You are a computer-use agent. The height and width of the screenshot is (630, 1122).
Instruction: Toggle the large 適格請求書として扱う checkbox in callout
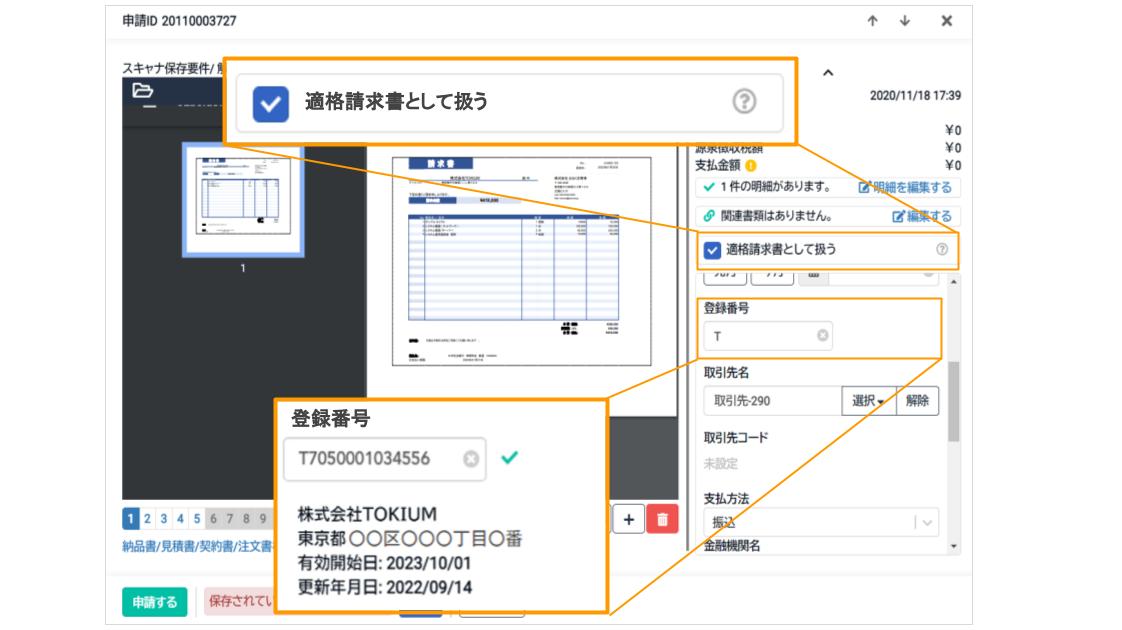270,102
